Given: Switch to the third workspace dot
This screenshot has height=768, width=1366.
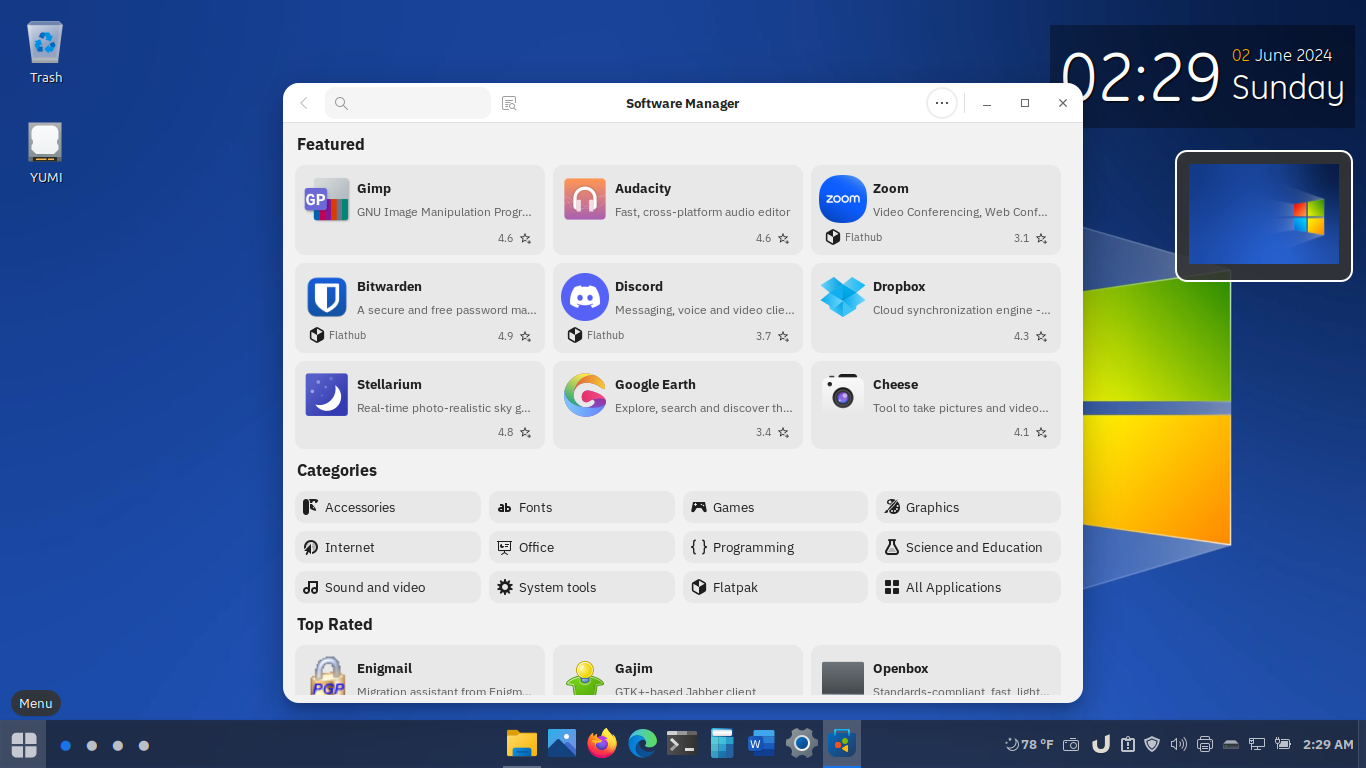Looking at the screenshot, I should tap(118, 745).
